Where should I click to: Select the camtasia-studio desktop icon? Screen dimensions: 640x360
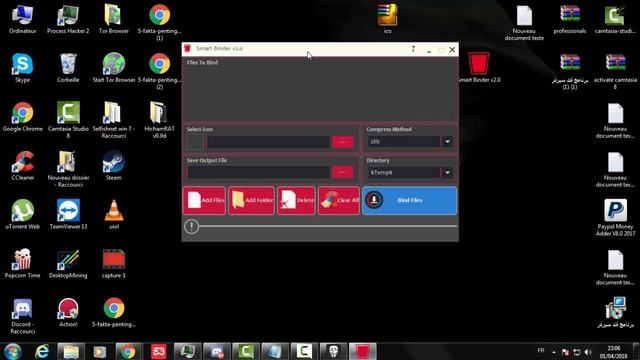tap(615, 19)
